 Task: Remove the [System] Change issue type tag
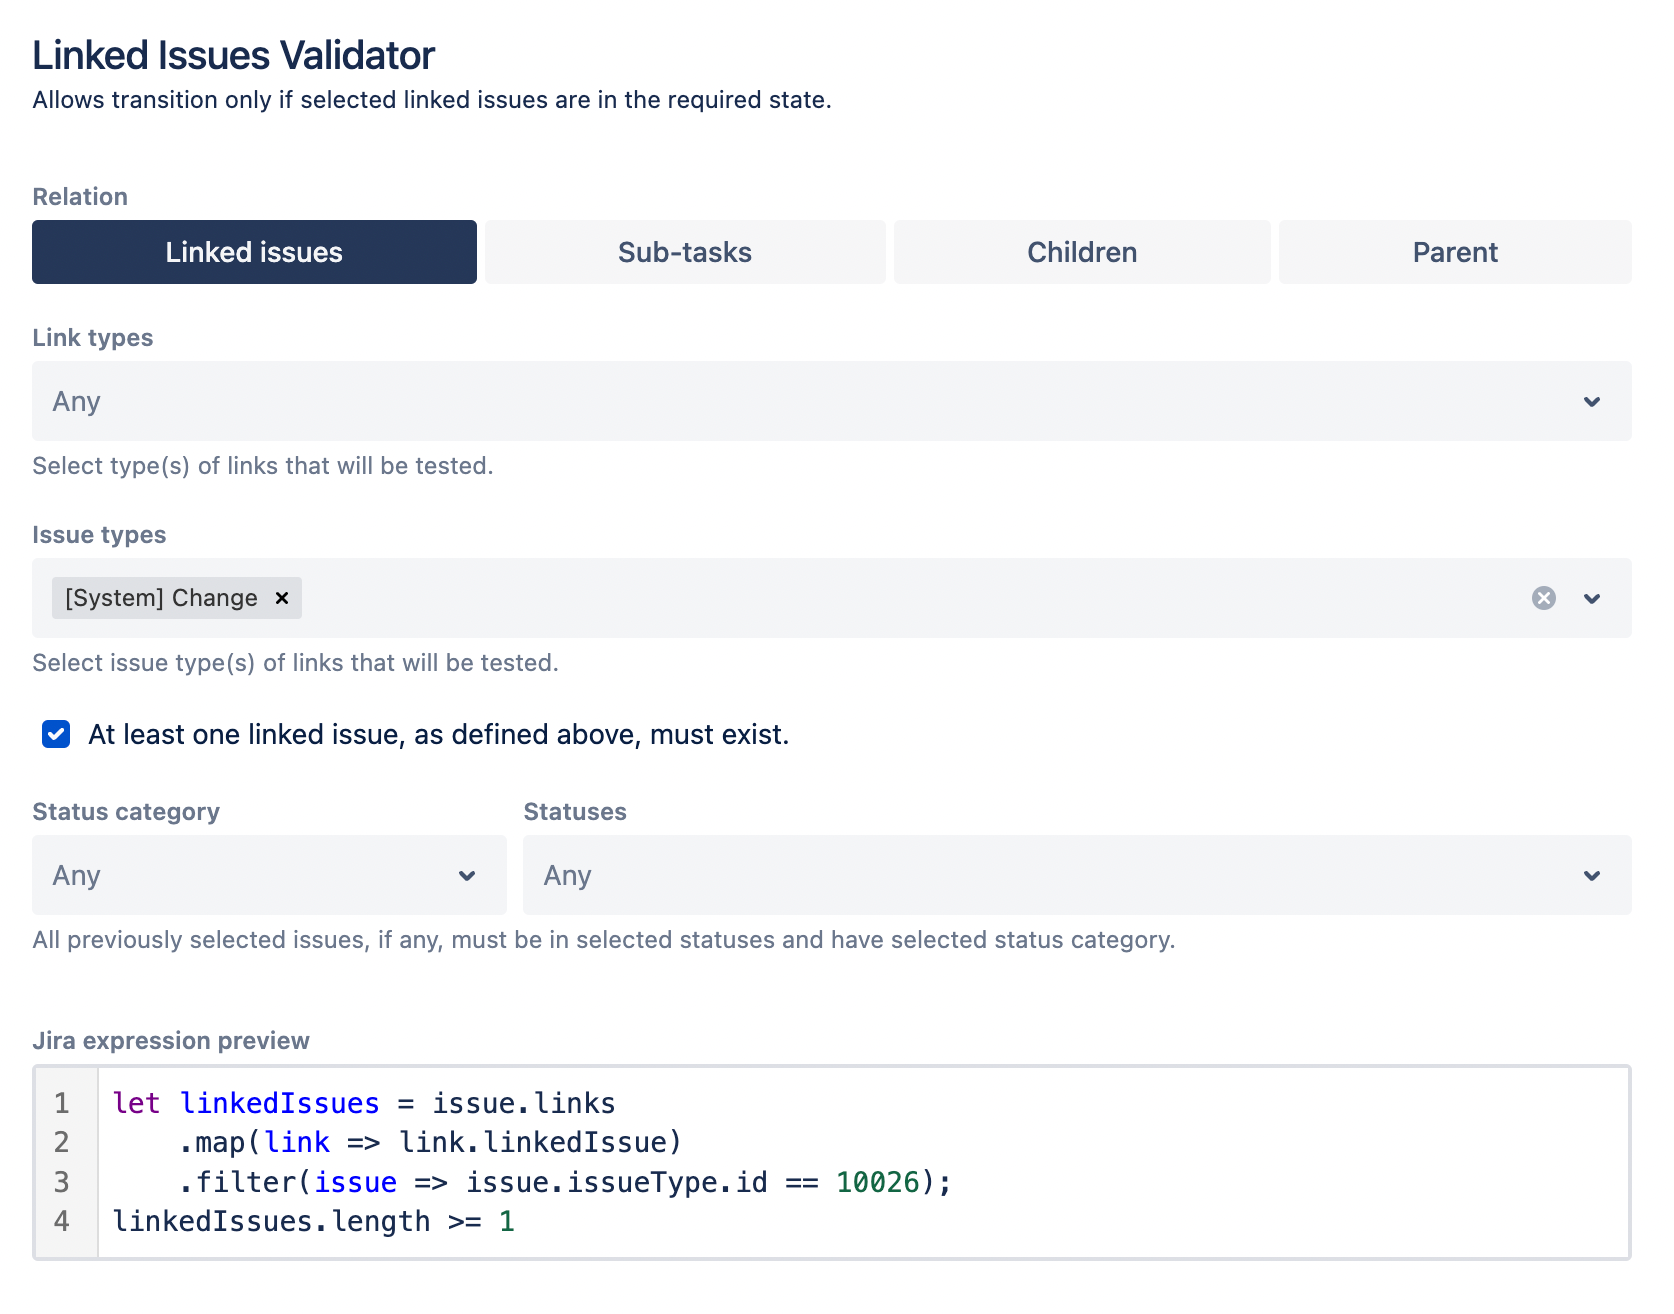pyautogui.click(x=280, y=598)
